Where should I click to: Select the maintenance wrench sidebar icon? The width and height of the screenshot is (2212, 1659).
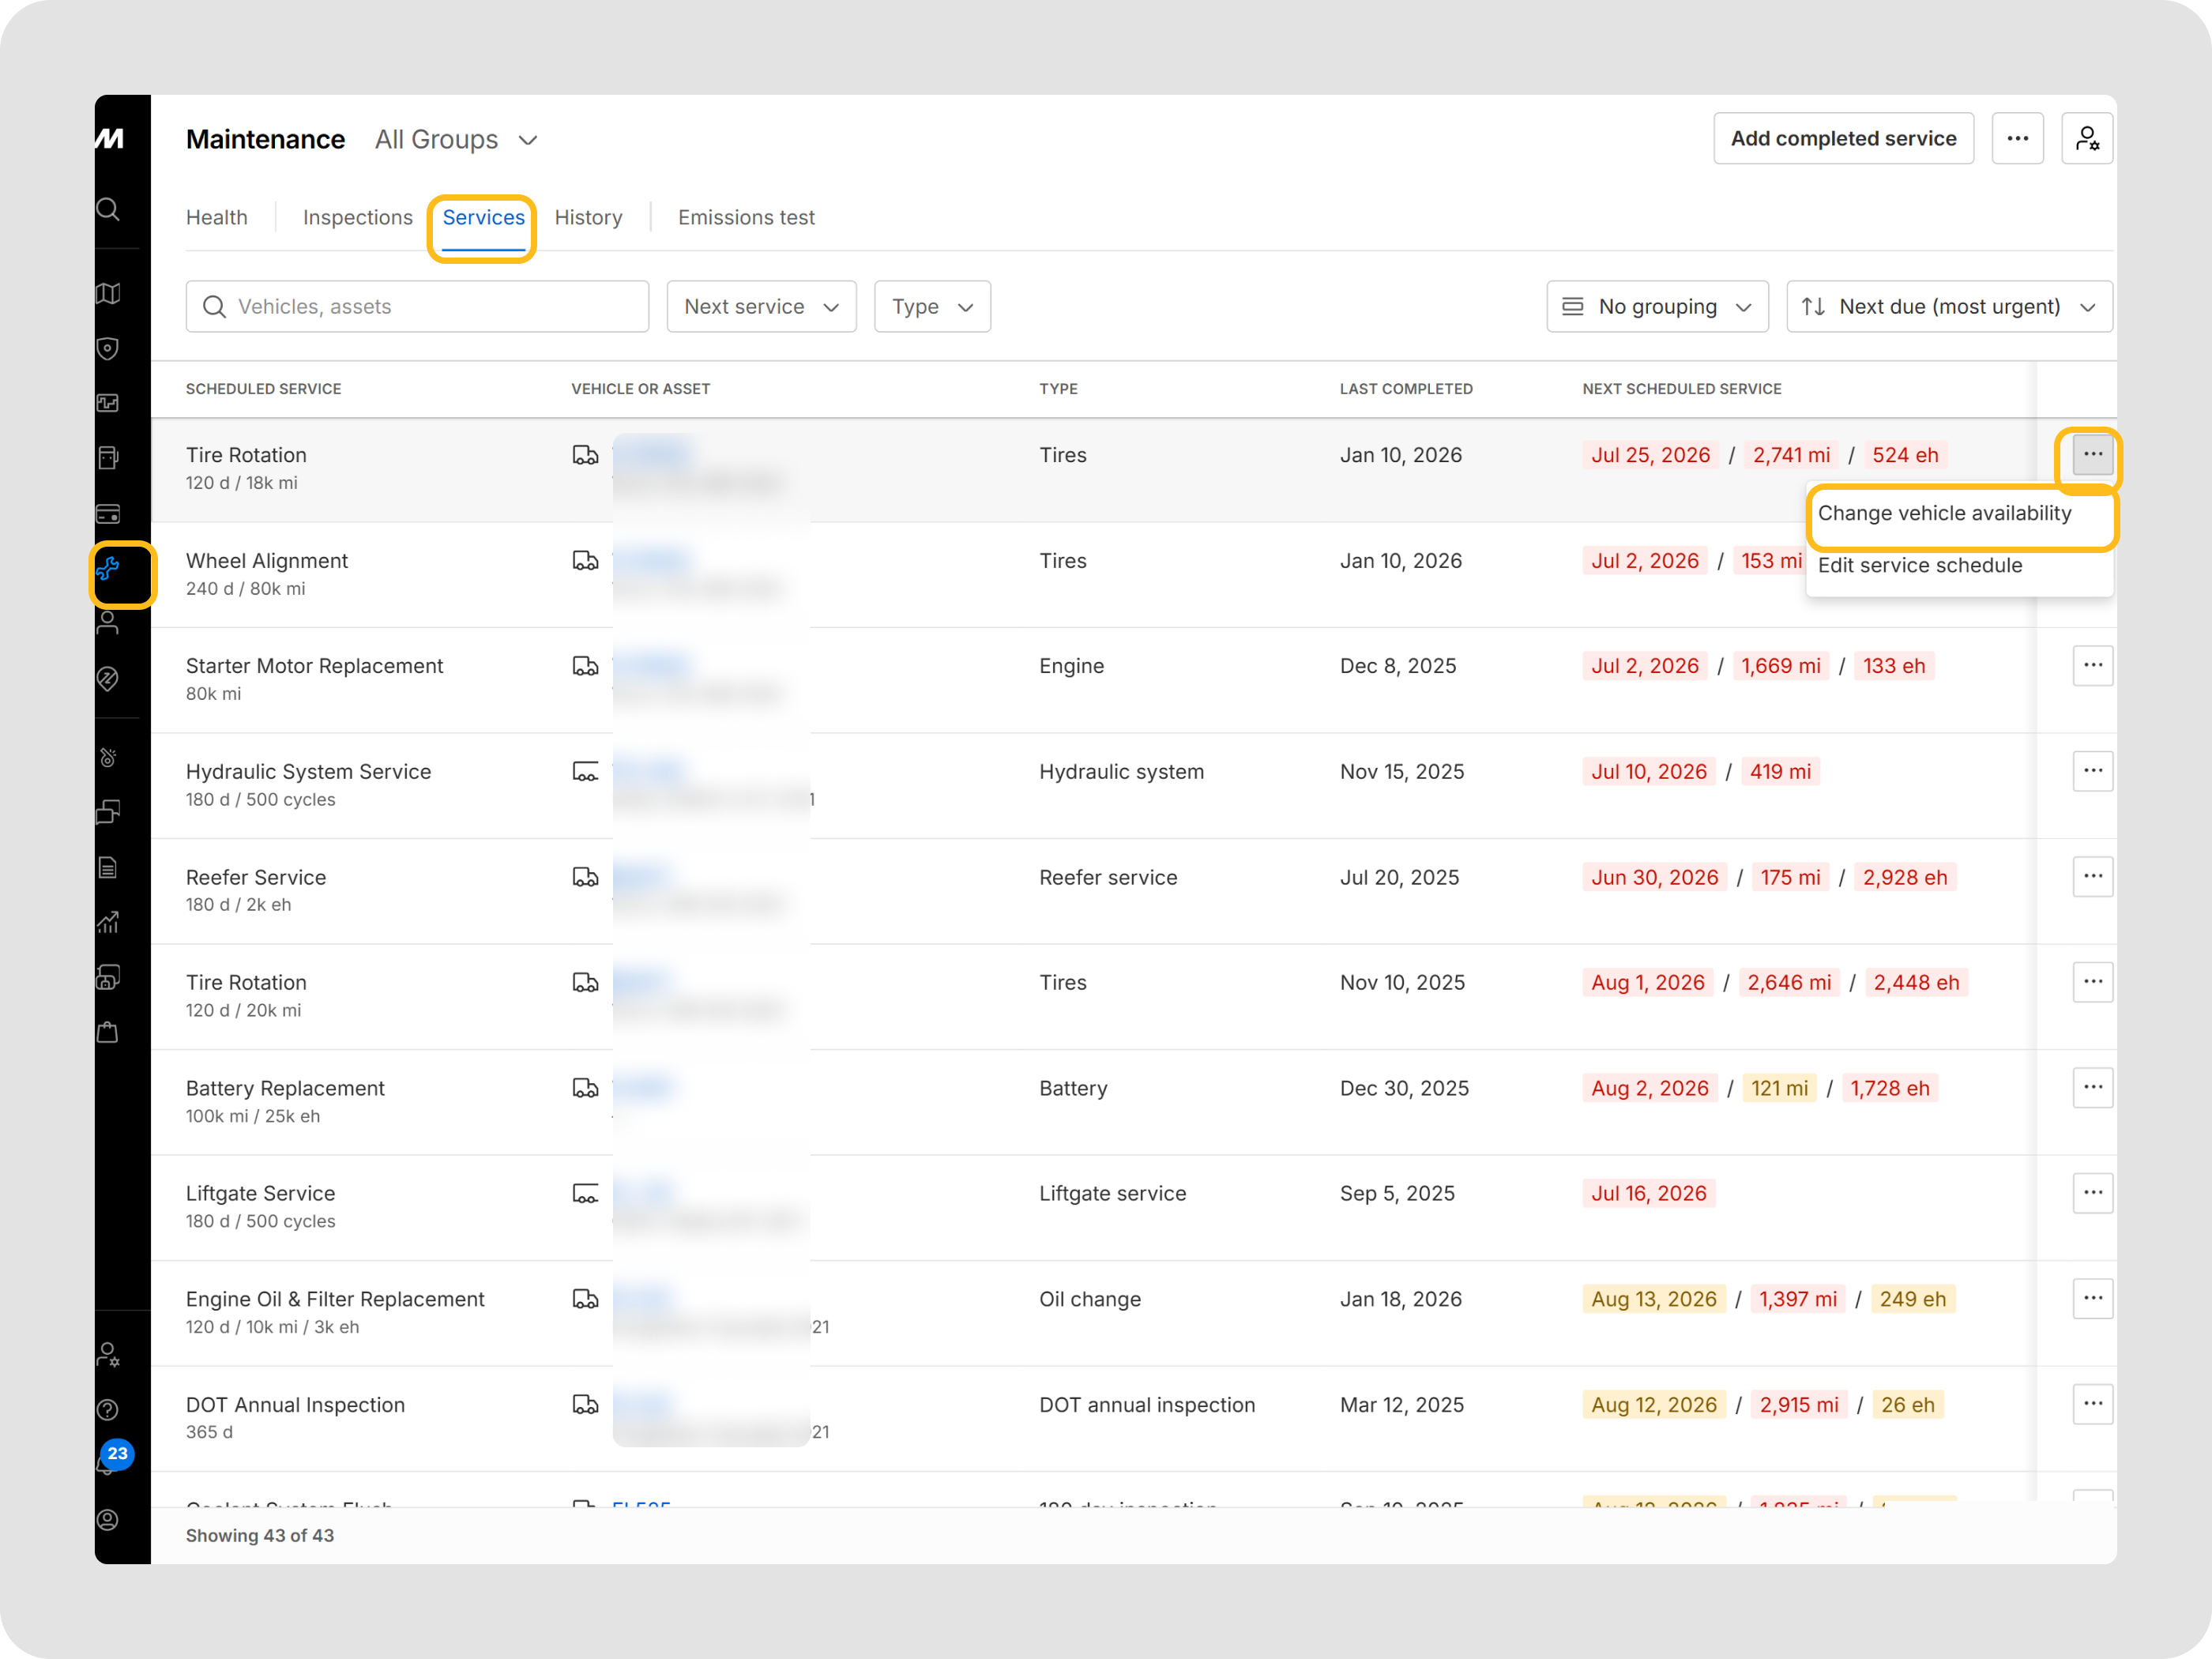click(108, 568)
